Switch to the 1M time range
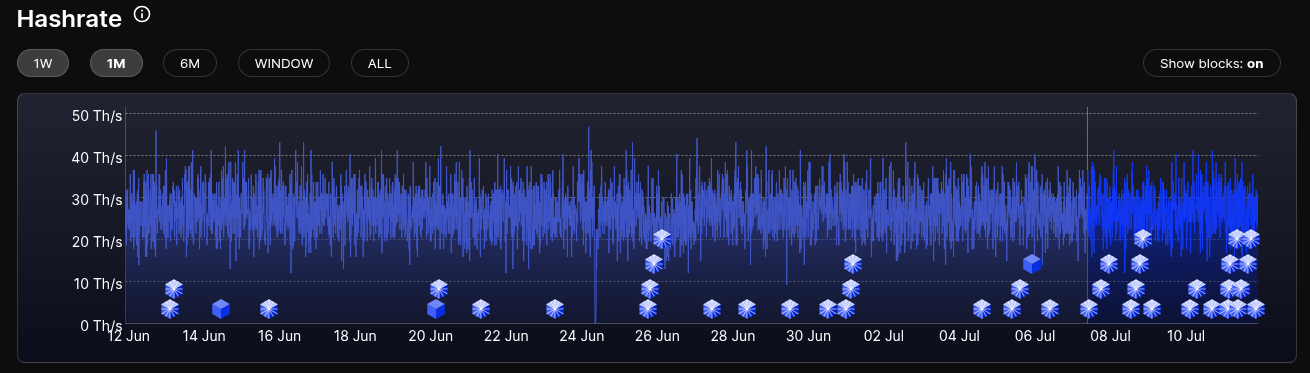 point(116,63)
